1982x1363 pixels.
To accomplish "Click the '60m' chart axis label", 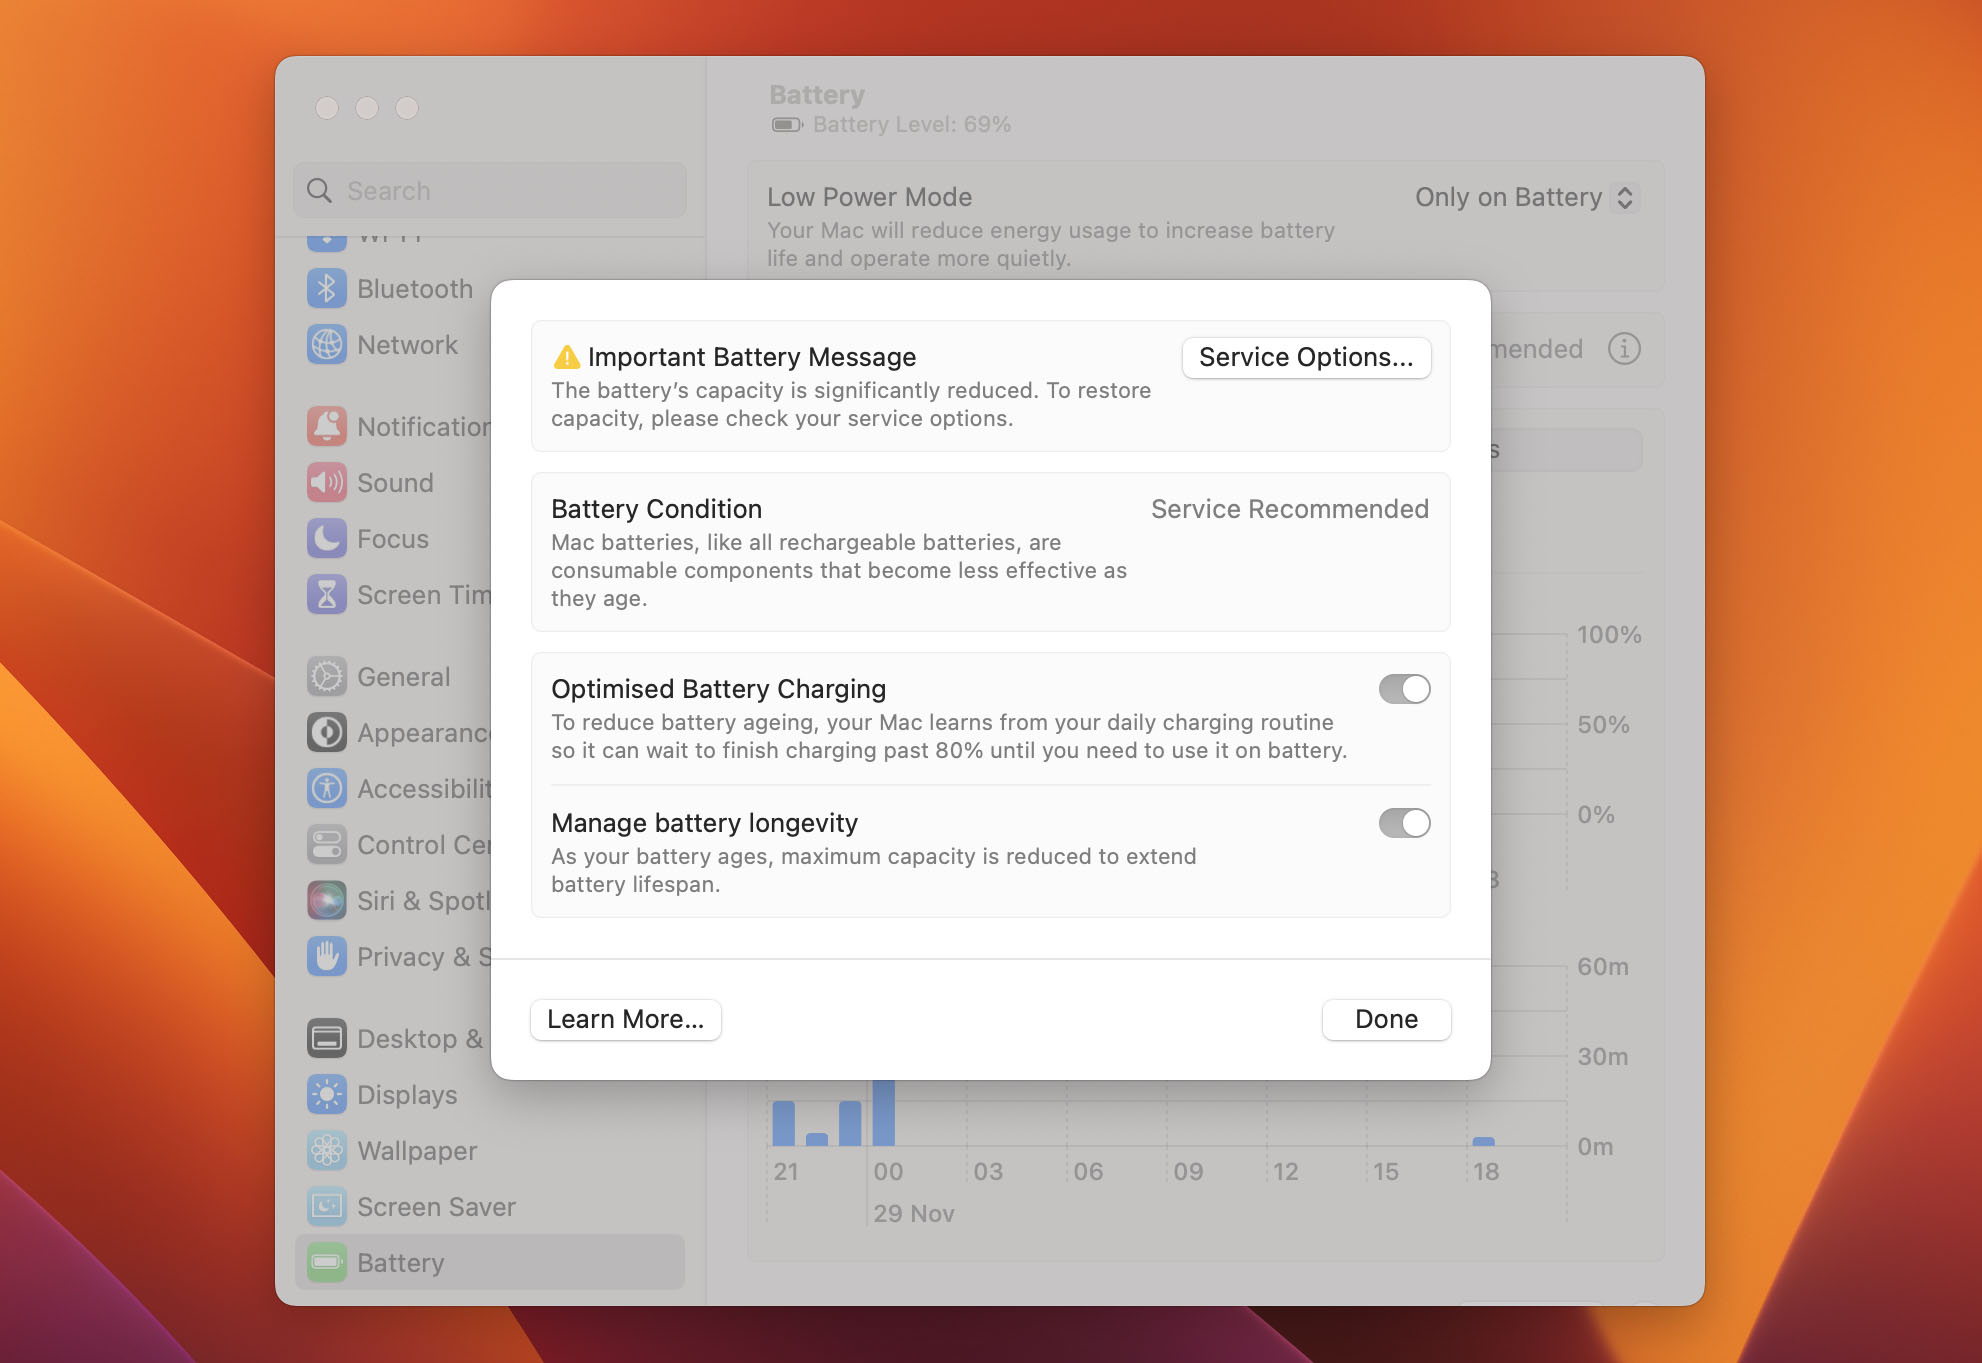I will (x=1603, y=967).
